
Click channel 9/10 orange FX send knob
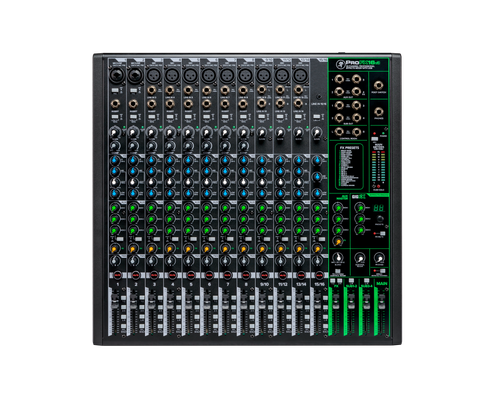pyautogui.click(x=262, y=249)
